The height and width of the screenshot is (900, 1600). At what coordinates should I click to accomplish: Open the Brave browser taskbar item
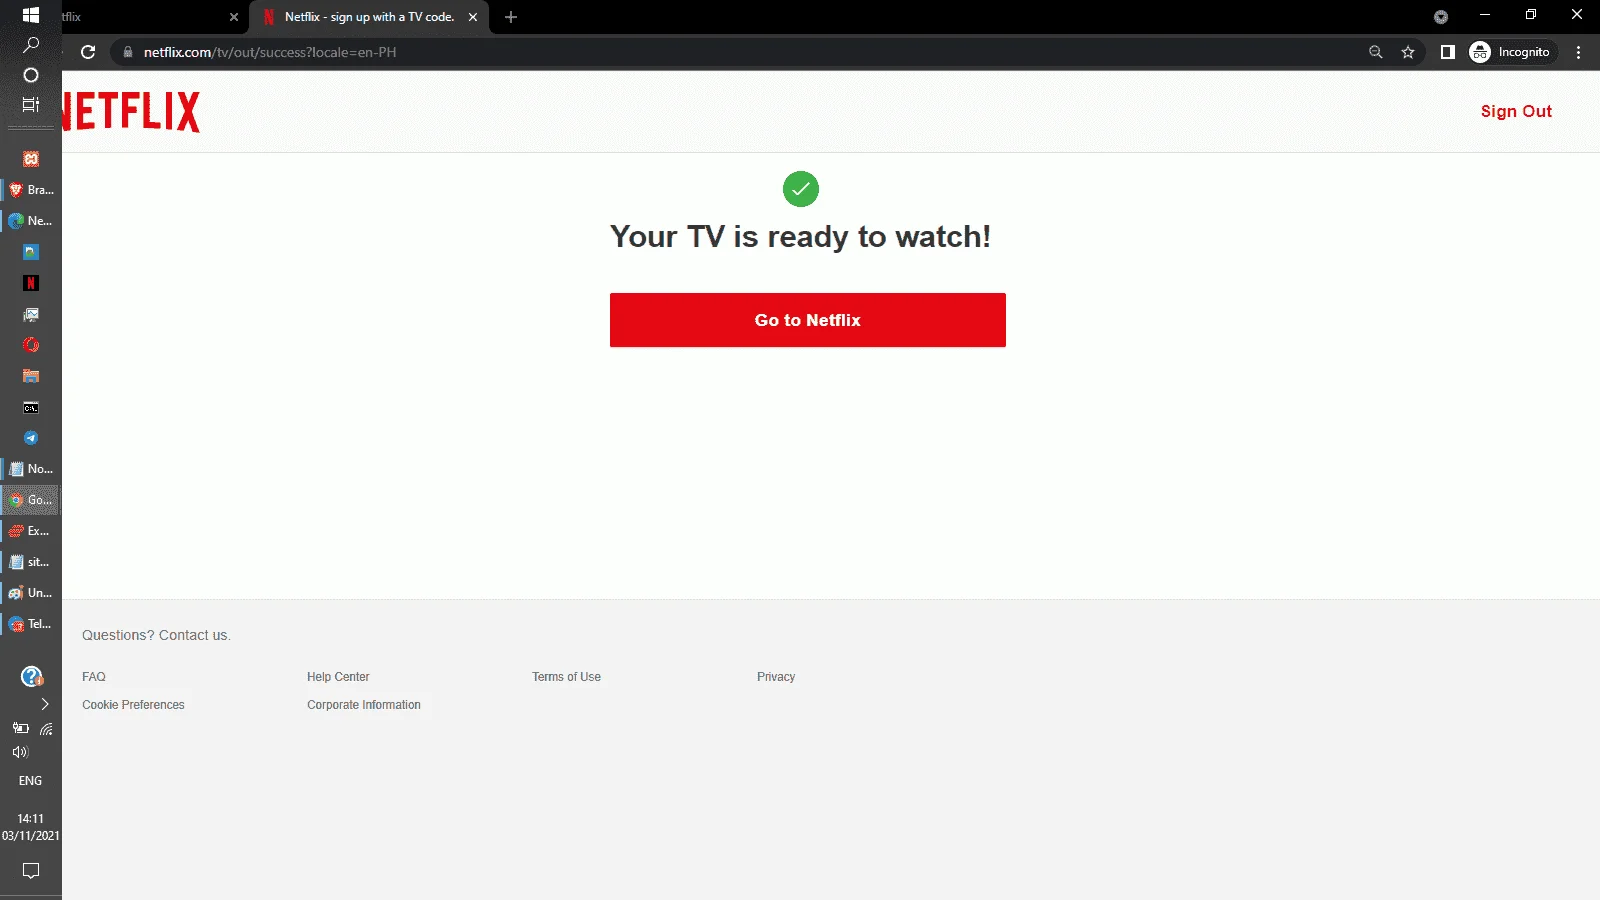click(x=31, y=190)
